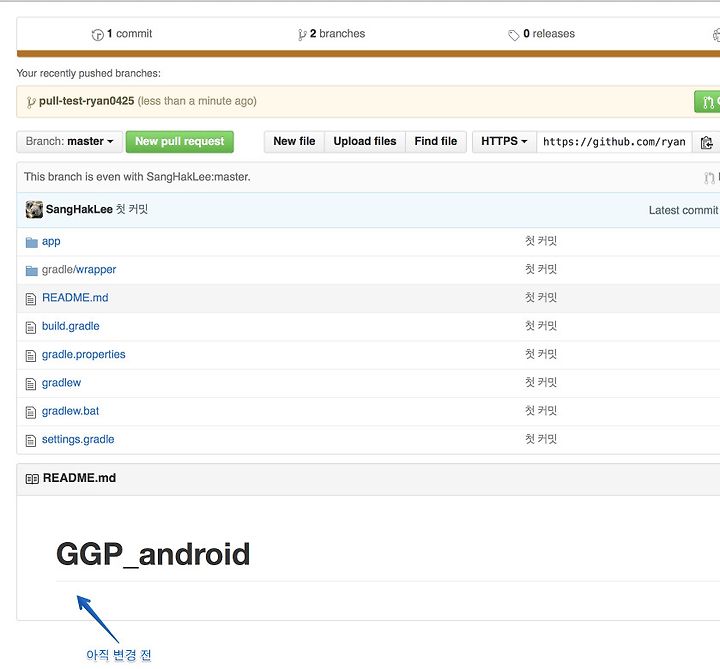Copy clone URL with clipboard icon
The height and width of the screenshot is (669, 720).
(706, 142)
